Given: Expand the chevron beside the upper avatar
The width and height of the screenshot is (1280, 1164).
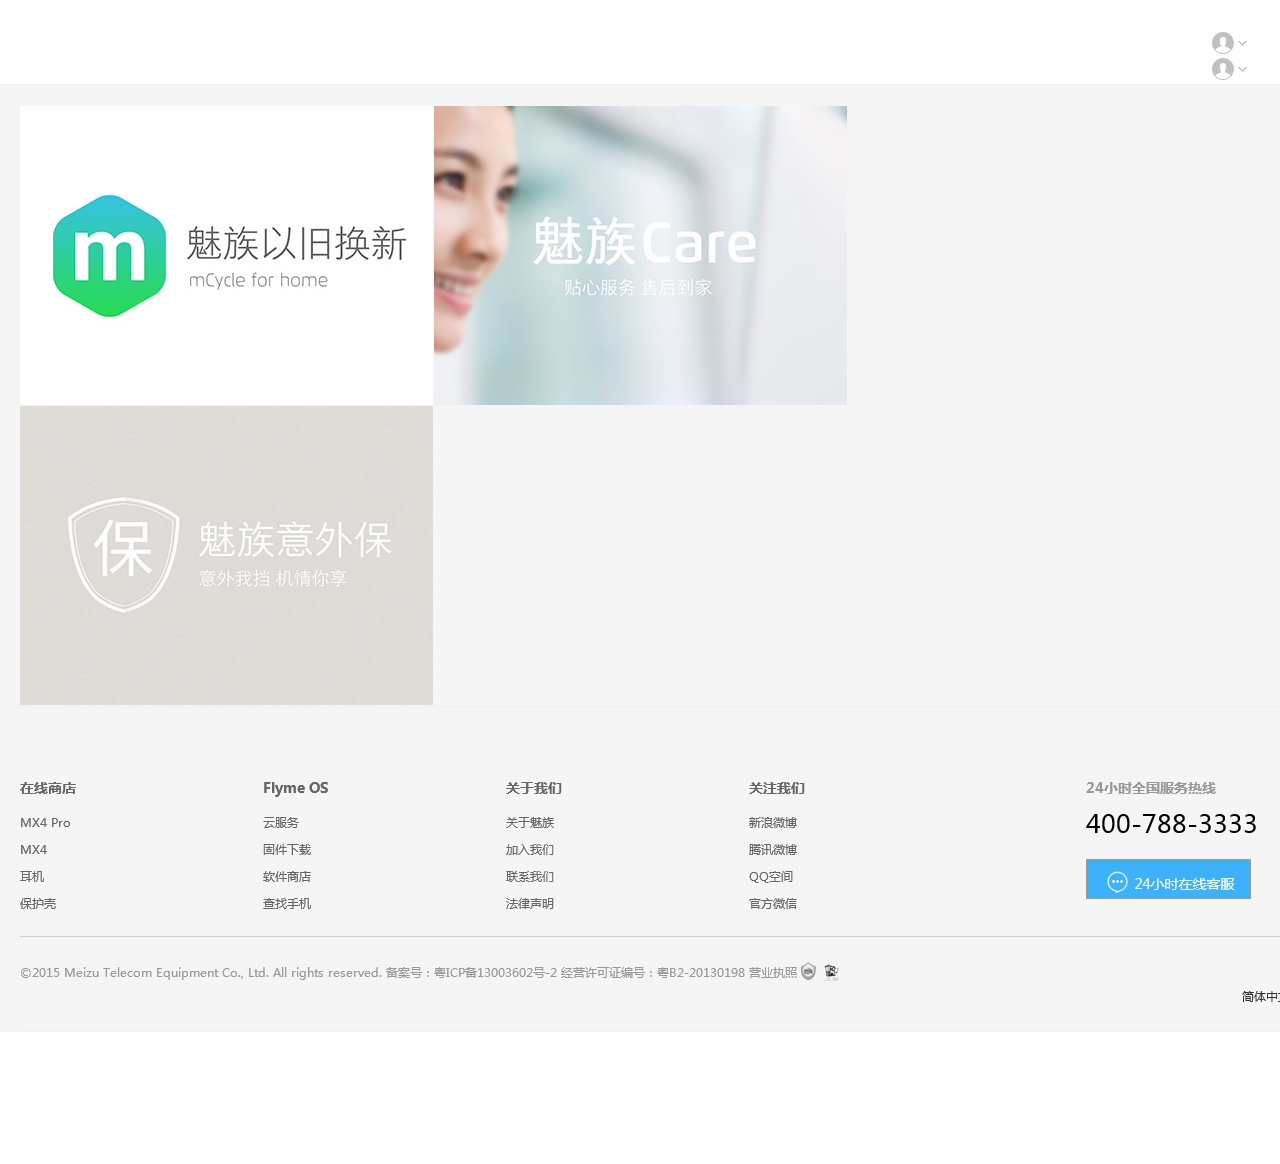Looking at the screenshot, I should tap(1243, 43).
